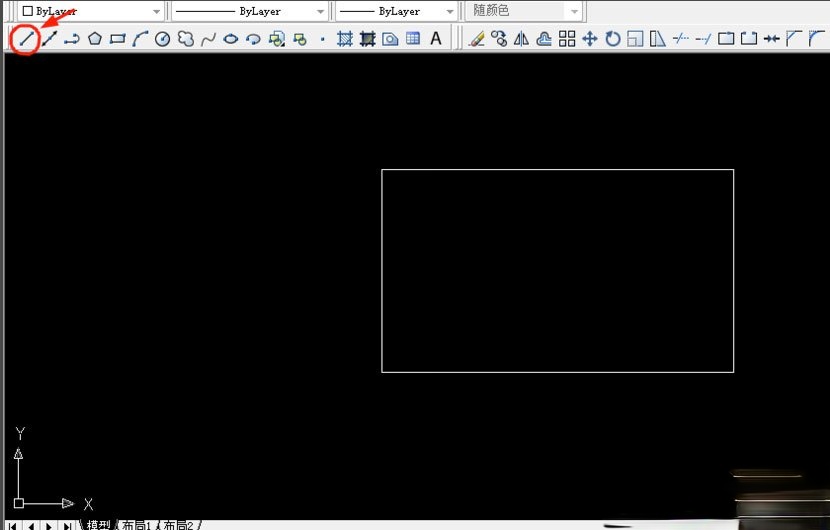Open the Gradient fill tool
The height and width of the screenshot is (530, 830).
367,39
